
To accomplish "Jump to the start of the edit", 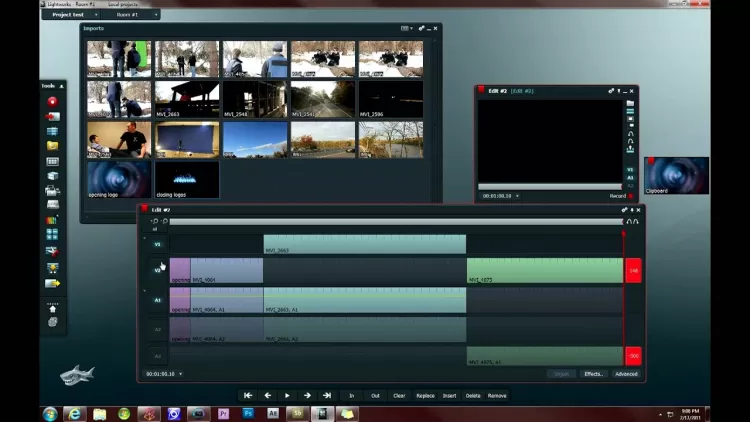I will (248, 395).
